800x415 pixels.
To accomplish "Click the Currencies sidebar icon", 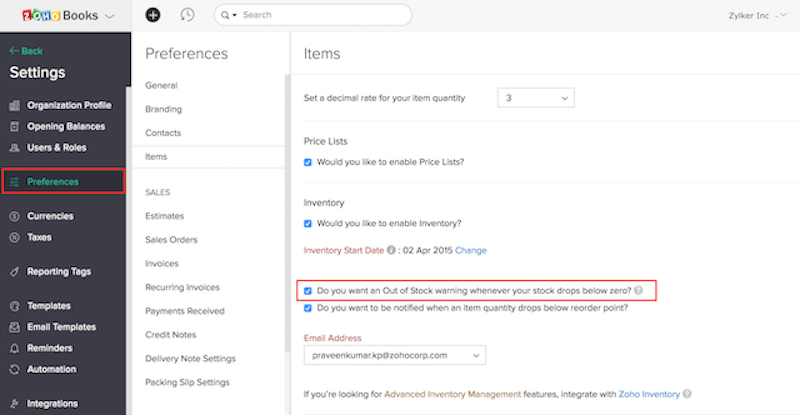I will coord(15,216).
